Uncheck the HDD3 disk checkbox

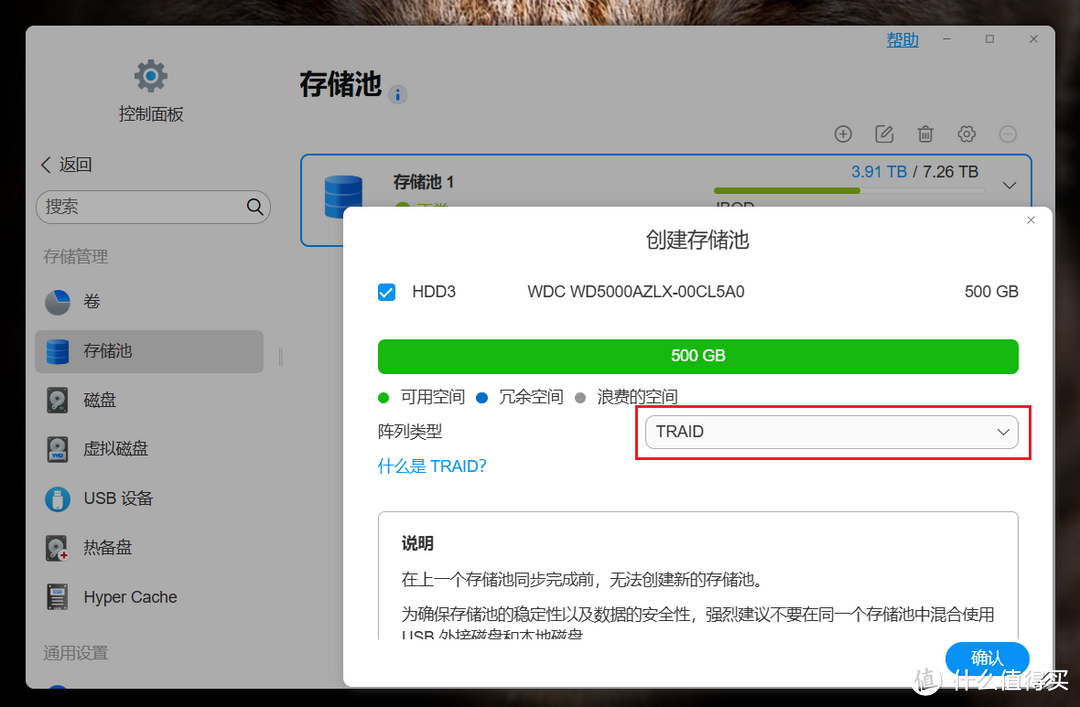387,291
